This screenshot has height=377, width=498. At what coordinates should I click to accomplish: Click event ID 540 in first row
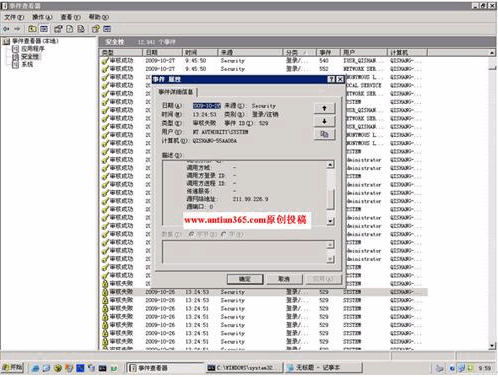pyautogui.click(x=324, y=61)
